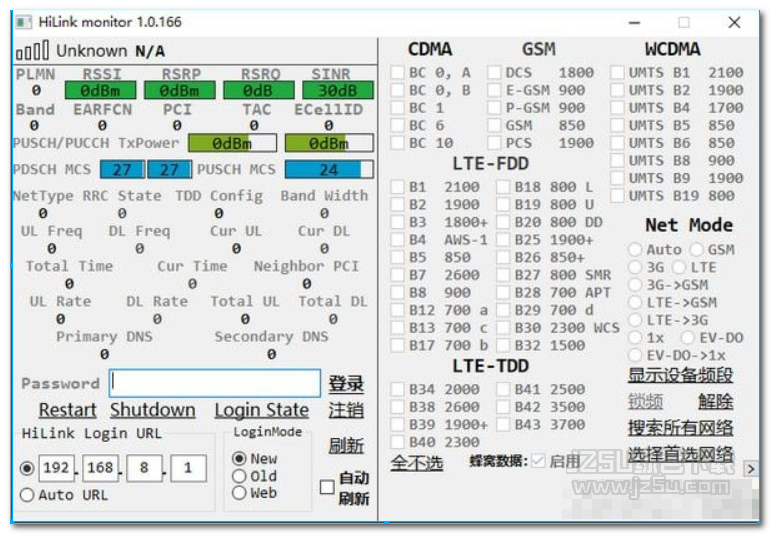Click the 登录 login link
The height and width of the screenshot is (535, 771).
tap(347, 384)
